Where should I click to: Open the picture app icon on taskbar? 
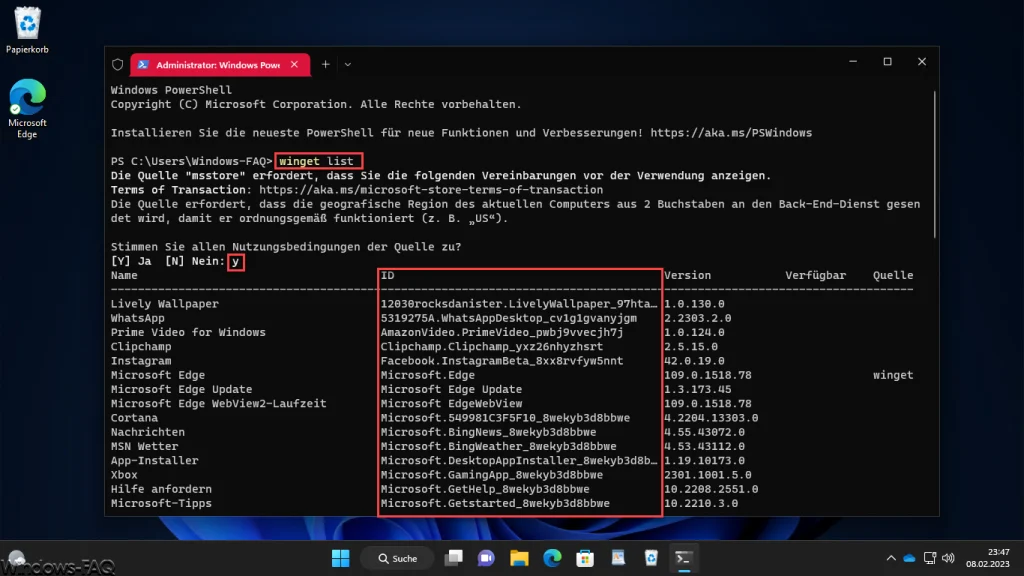tap(618, 558)
